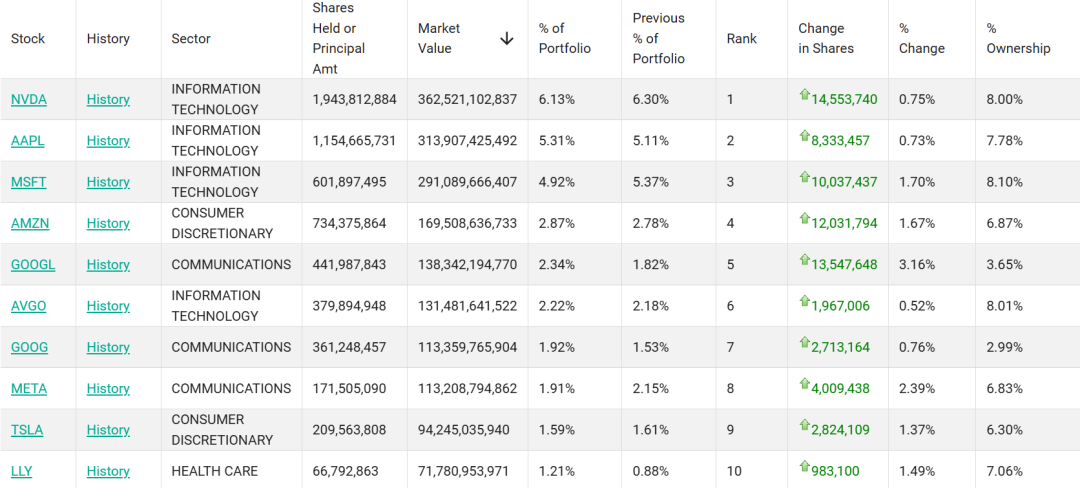The image size is (1080, 488).
Task: Click green up arrow in NVDA row
Action: pyautogui.click(x=804, y=95)
